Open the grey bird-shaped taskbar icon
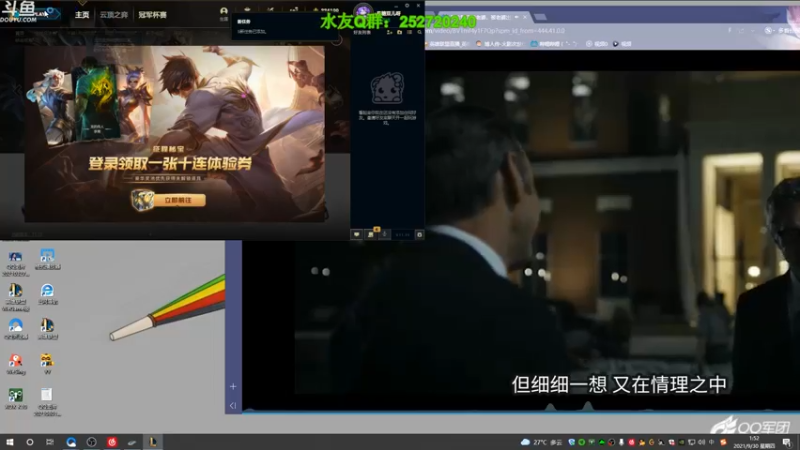This screenshot has width=800, height=450. tap(132, 442)
